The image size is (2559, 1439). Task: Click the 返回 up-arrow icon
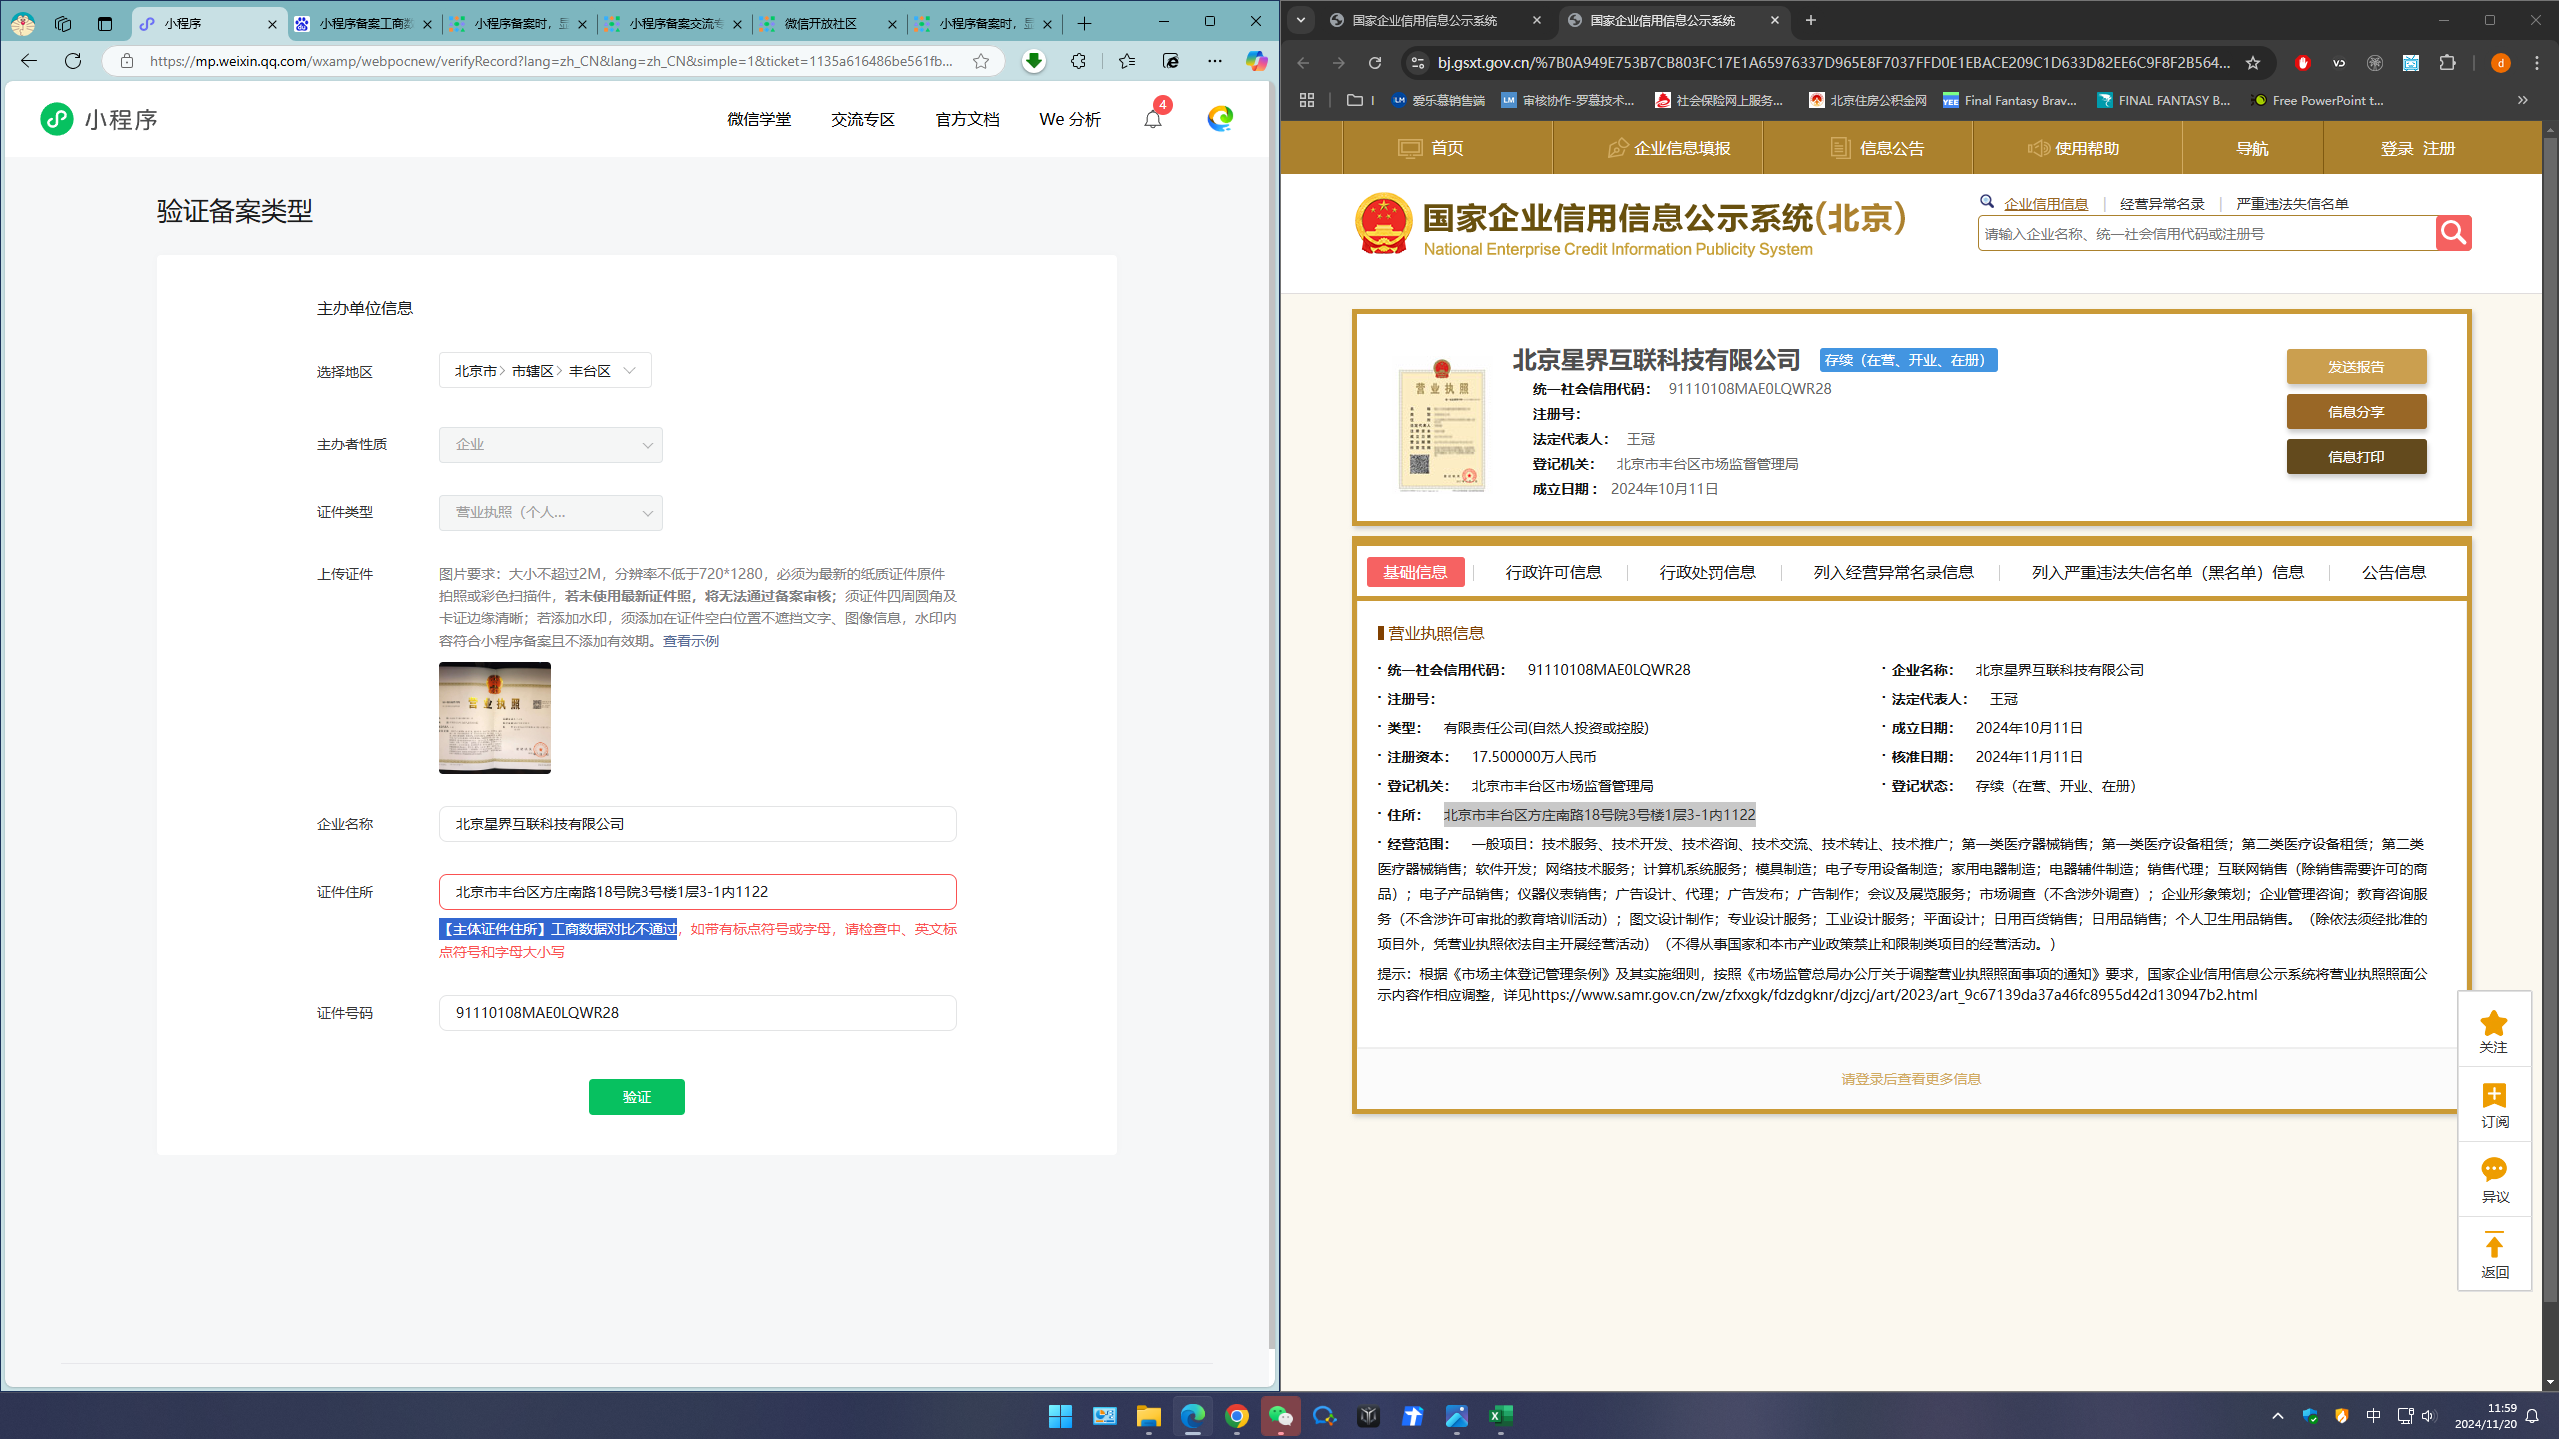2493,1246
